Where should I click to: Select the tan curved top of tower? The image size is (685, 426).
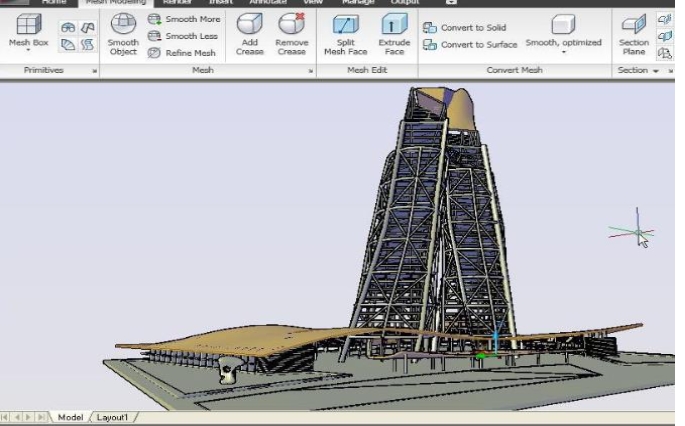[460, 107]
